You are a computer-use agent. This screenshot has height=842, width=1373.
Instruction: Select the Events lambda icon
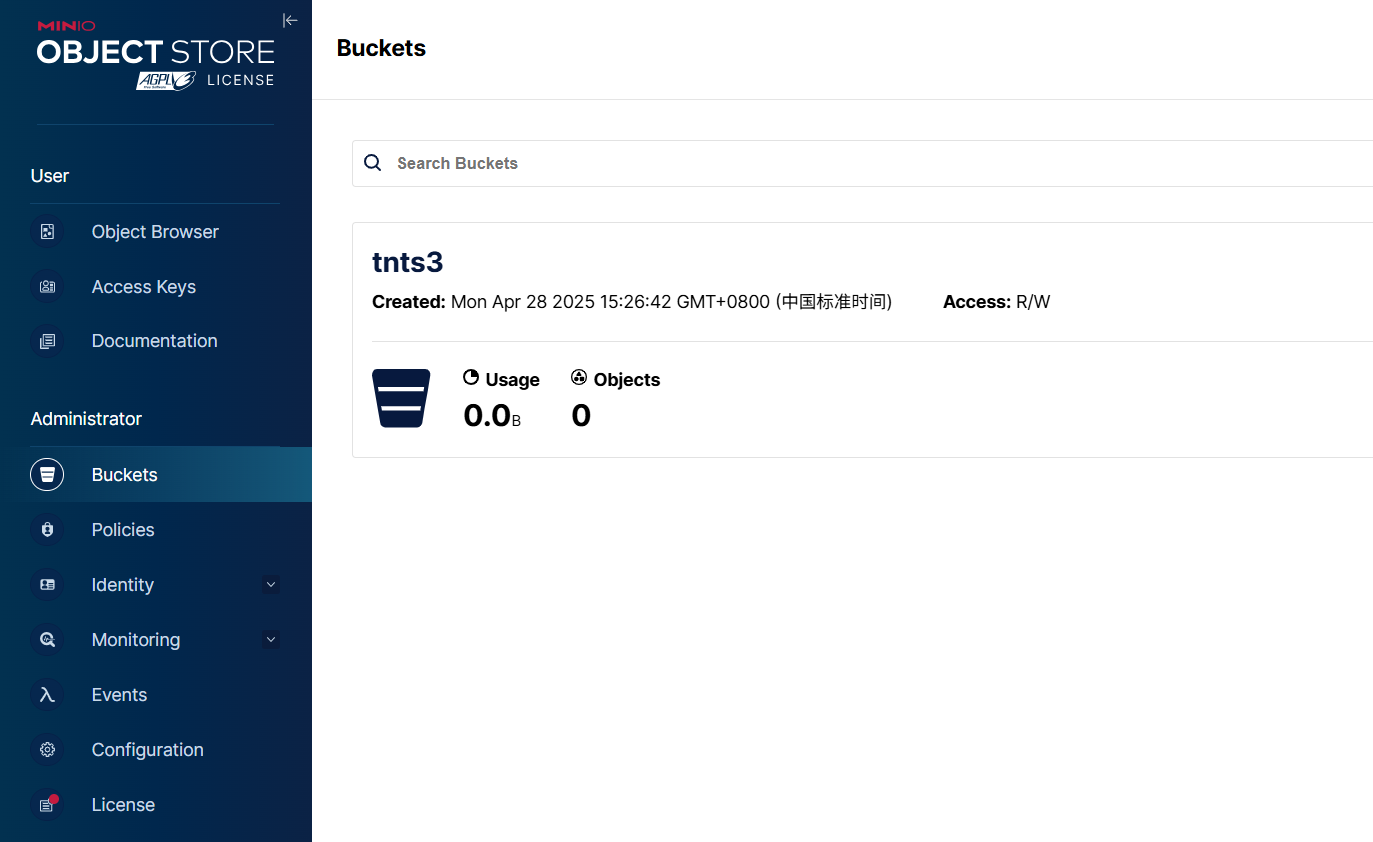[x=47, y=694]
